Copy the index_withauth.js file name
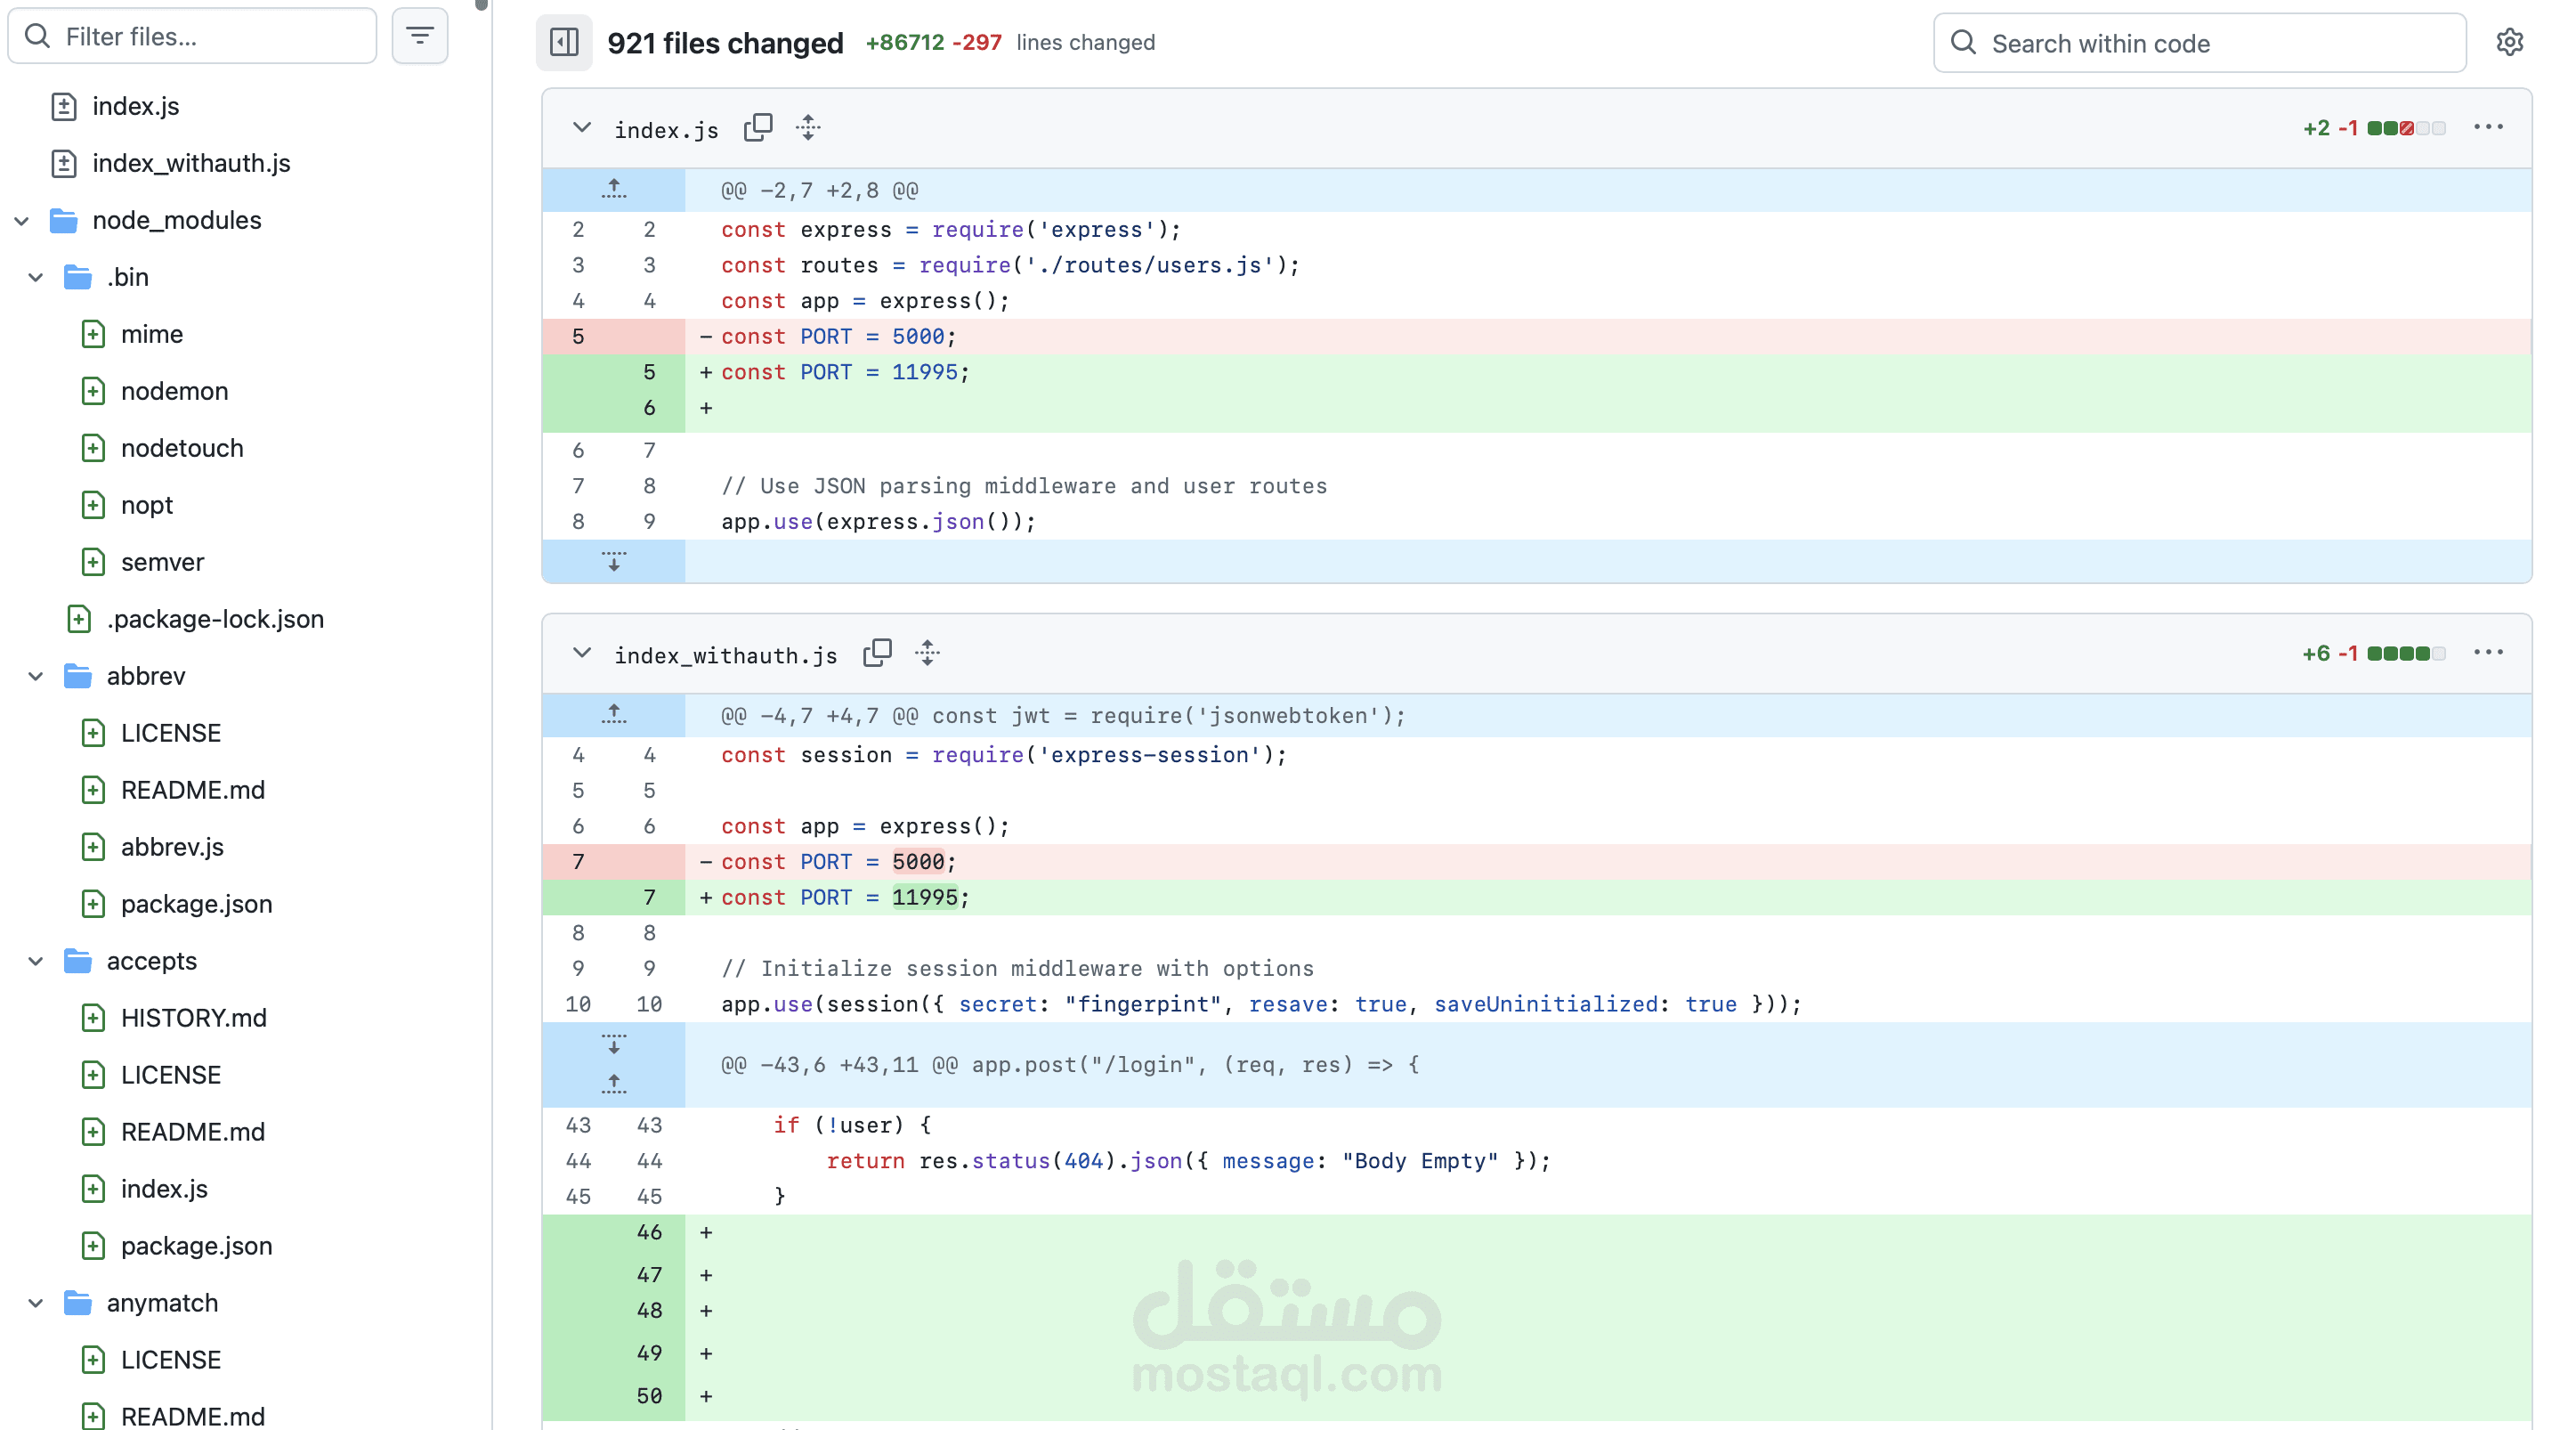Screen dimensions: 2576x1430 [877, 652]
